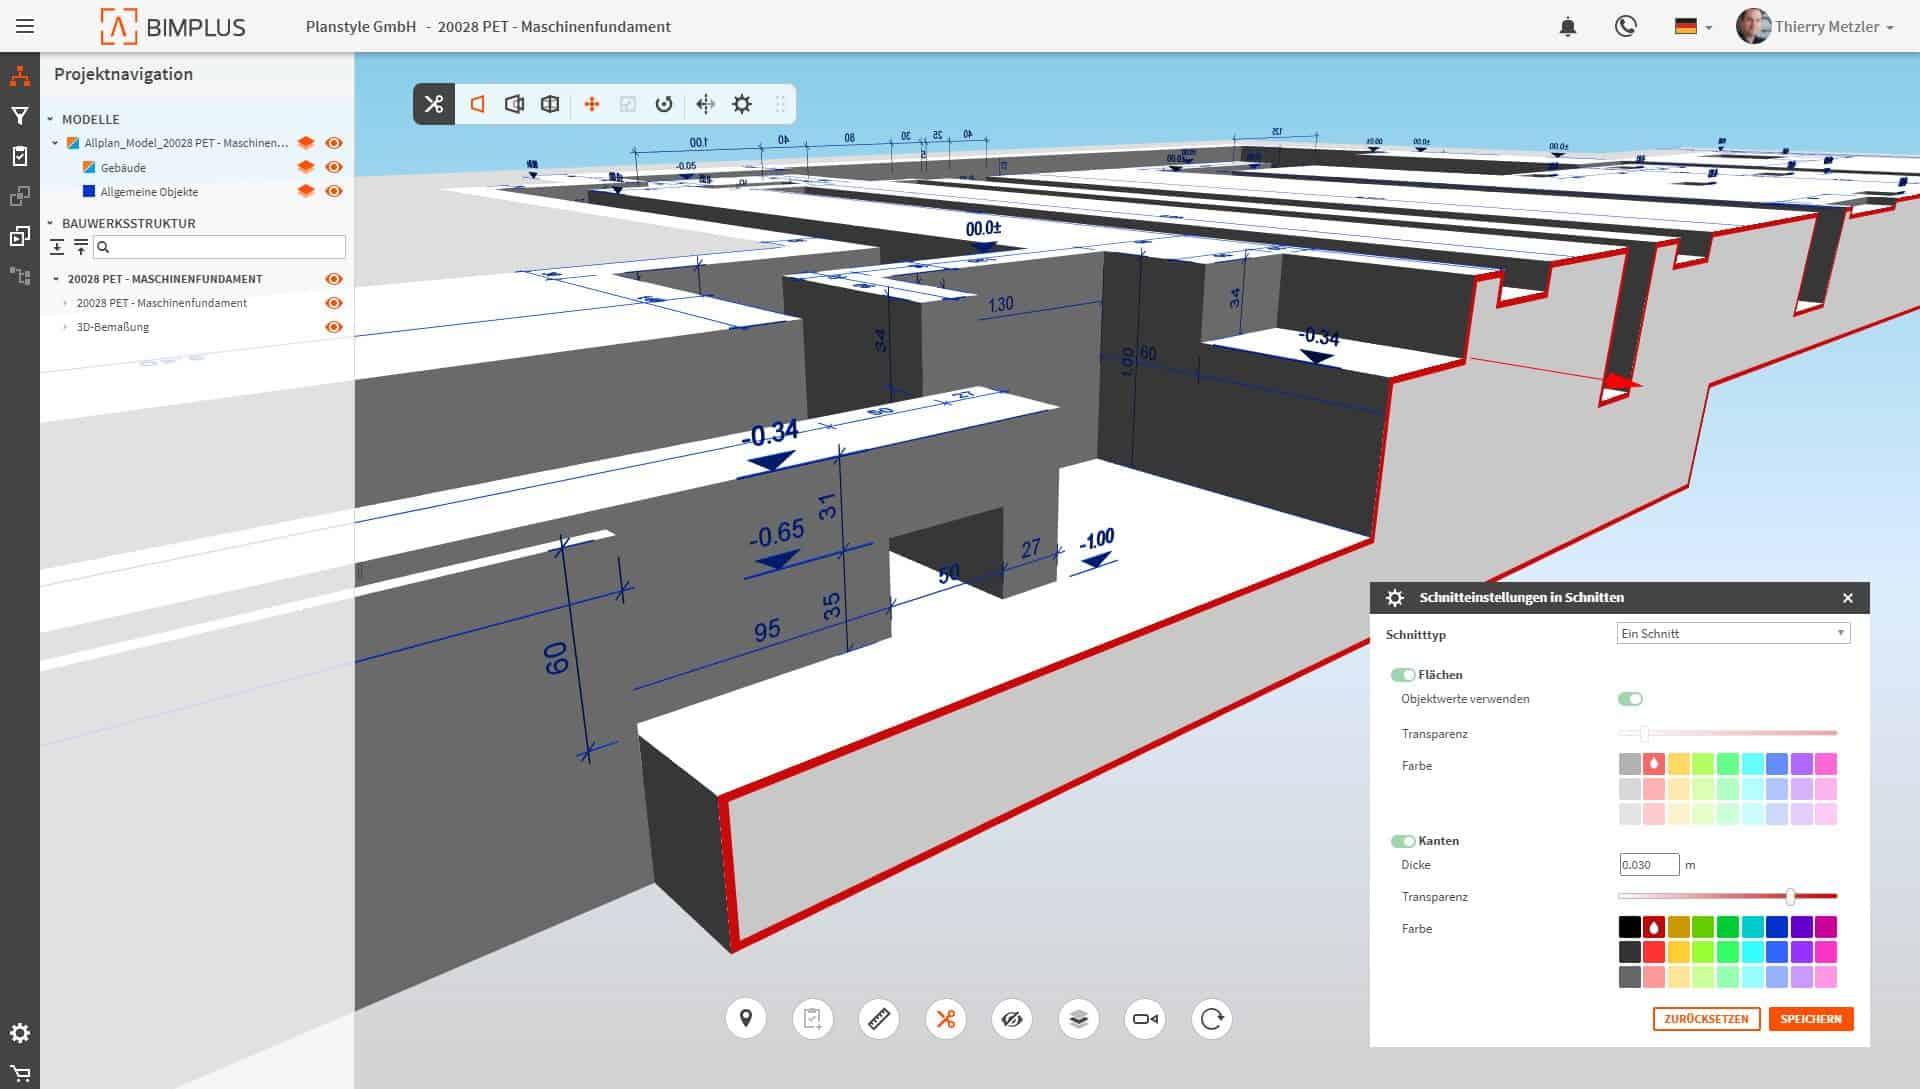Click the notifications bell icon
This screenshot has height=1089, width=1920.
coord(1568,27)
